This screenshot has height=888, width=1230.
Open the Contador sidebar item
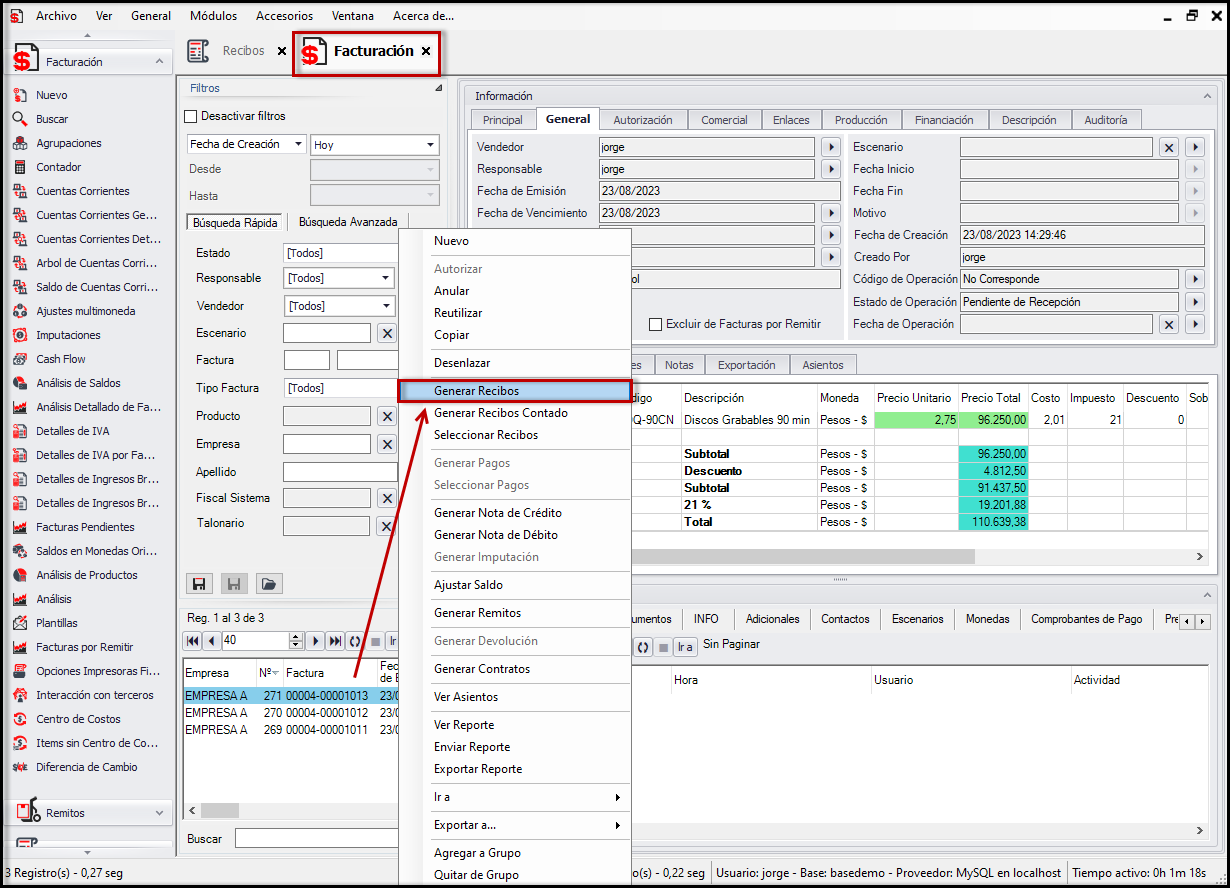click(58, 167)
